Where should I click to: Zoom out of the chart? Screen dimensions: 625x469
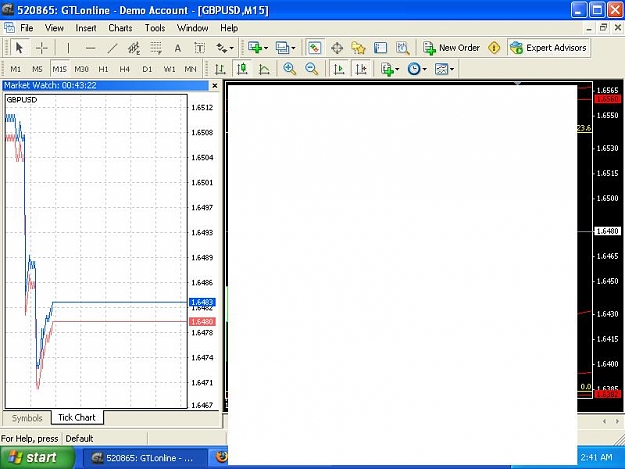[311, 69]
